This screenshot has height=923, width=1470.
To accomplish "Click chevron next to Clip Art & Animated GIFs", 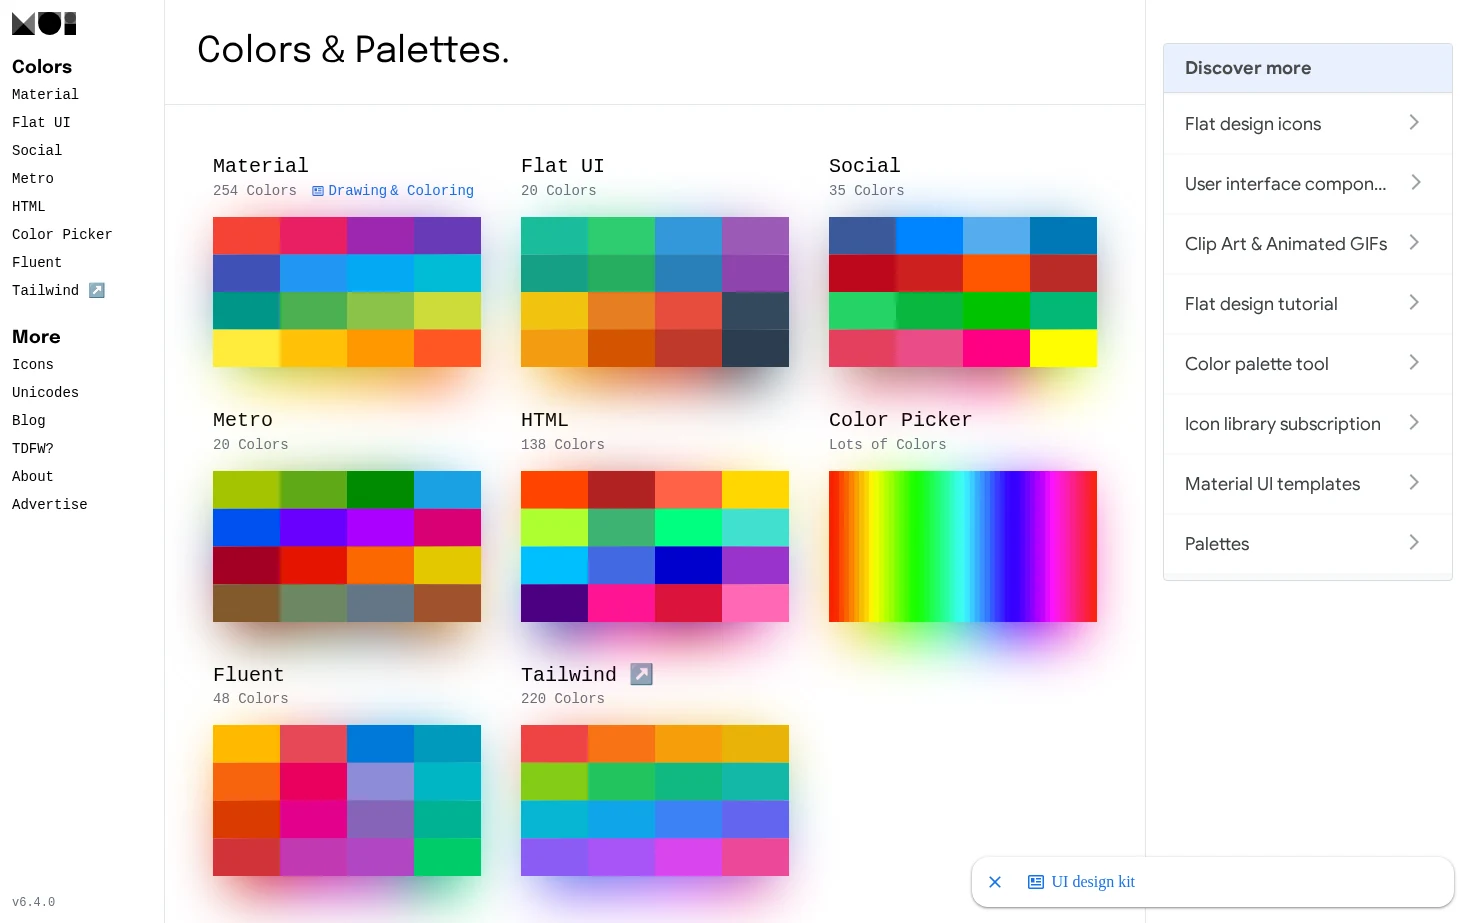I will coord(1414,242).
